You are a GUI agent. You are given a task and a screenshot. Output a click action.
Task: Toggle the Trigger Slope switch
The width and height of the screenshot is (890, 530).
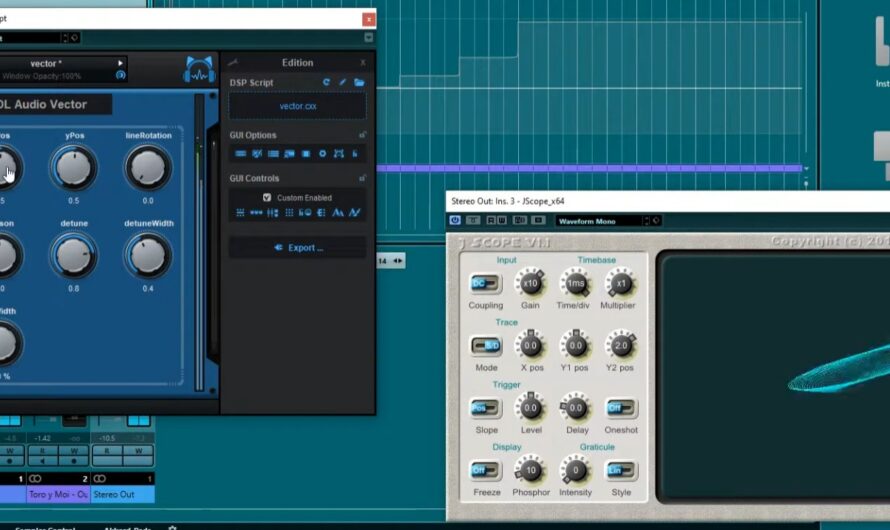(x=485, y=408)
